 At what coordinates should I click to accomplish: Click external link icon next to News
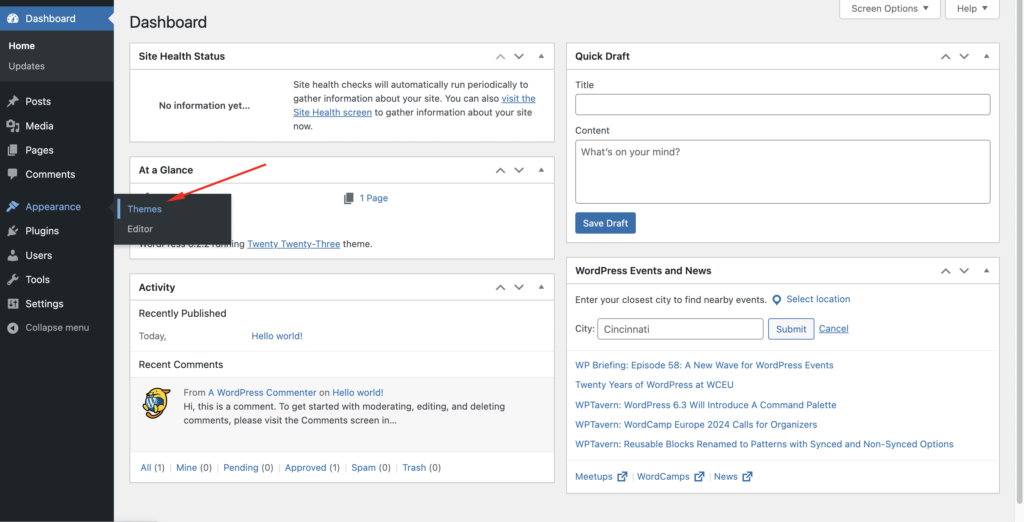point(747,476)
